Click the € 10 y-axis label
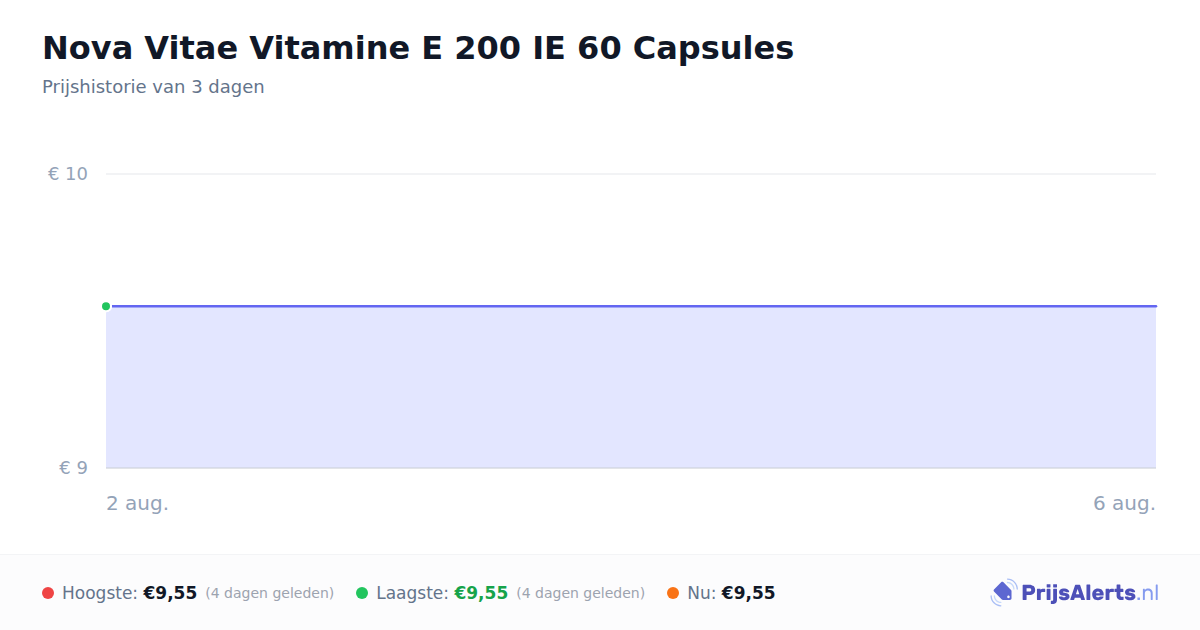This screenshot has width=1200, height=630. point(68,174)
